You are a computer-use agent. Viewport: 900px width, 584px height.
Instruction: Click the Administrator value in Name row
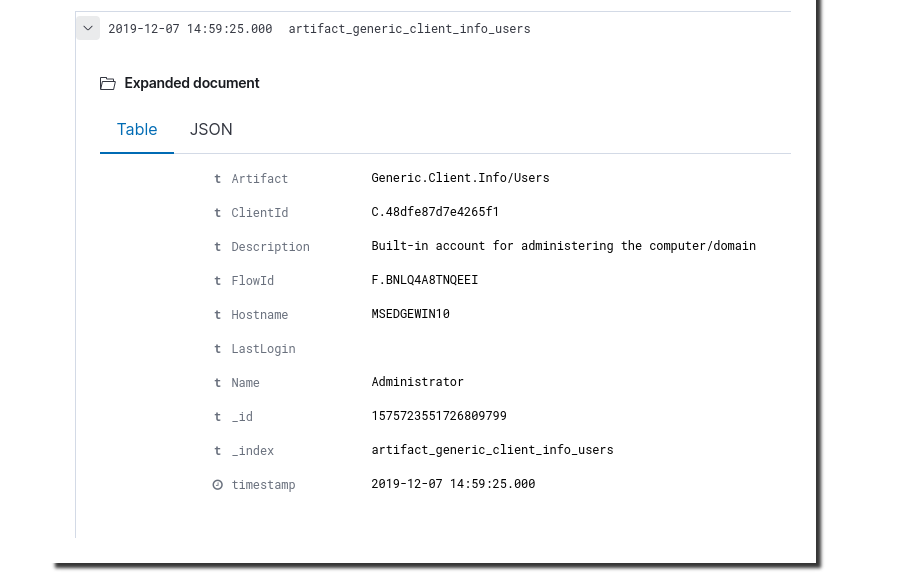click(417, 382)
